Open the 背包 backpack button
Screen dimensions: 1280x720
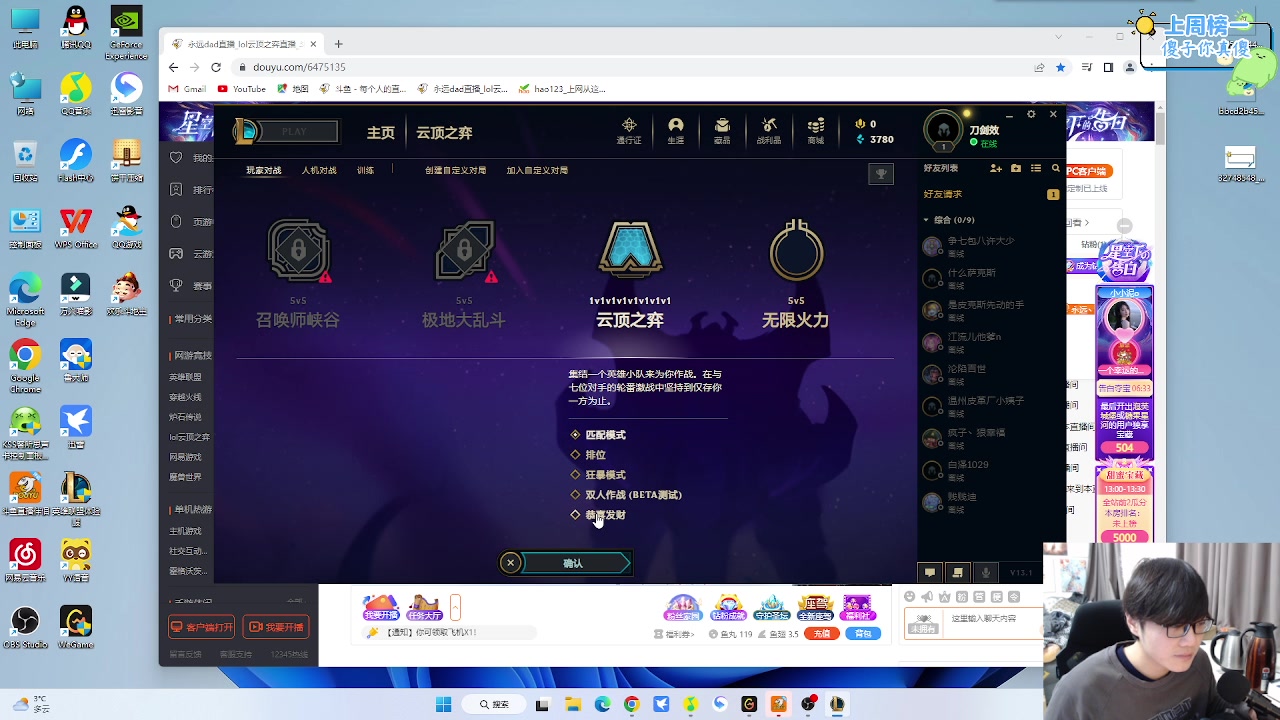click(x=864, y=633)
